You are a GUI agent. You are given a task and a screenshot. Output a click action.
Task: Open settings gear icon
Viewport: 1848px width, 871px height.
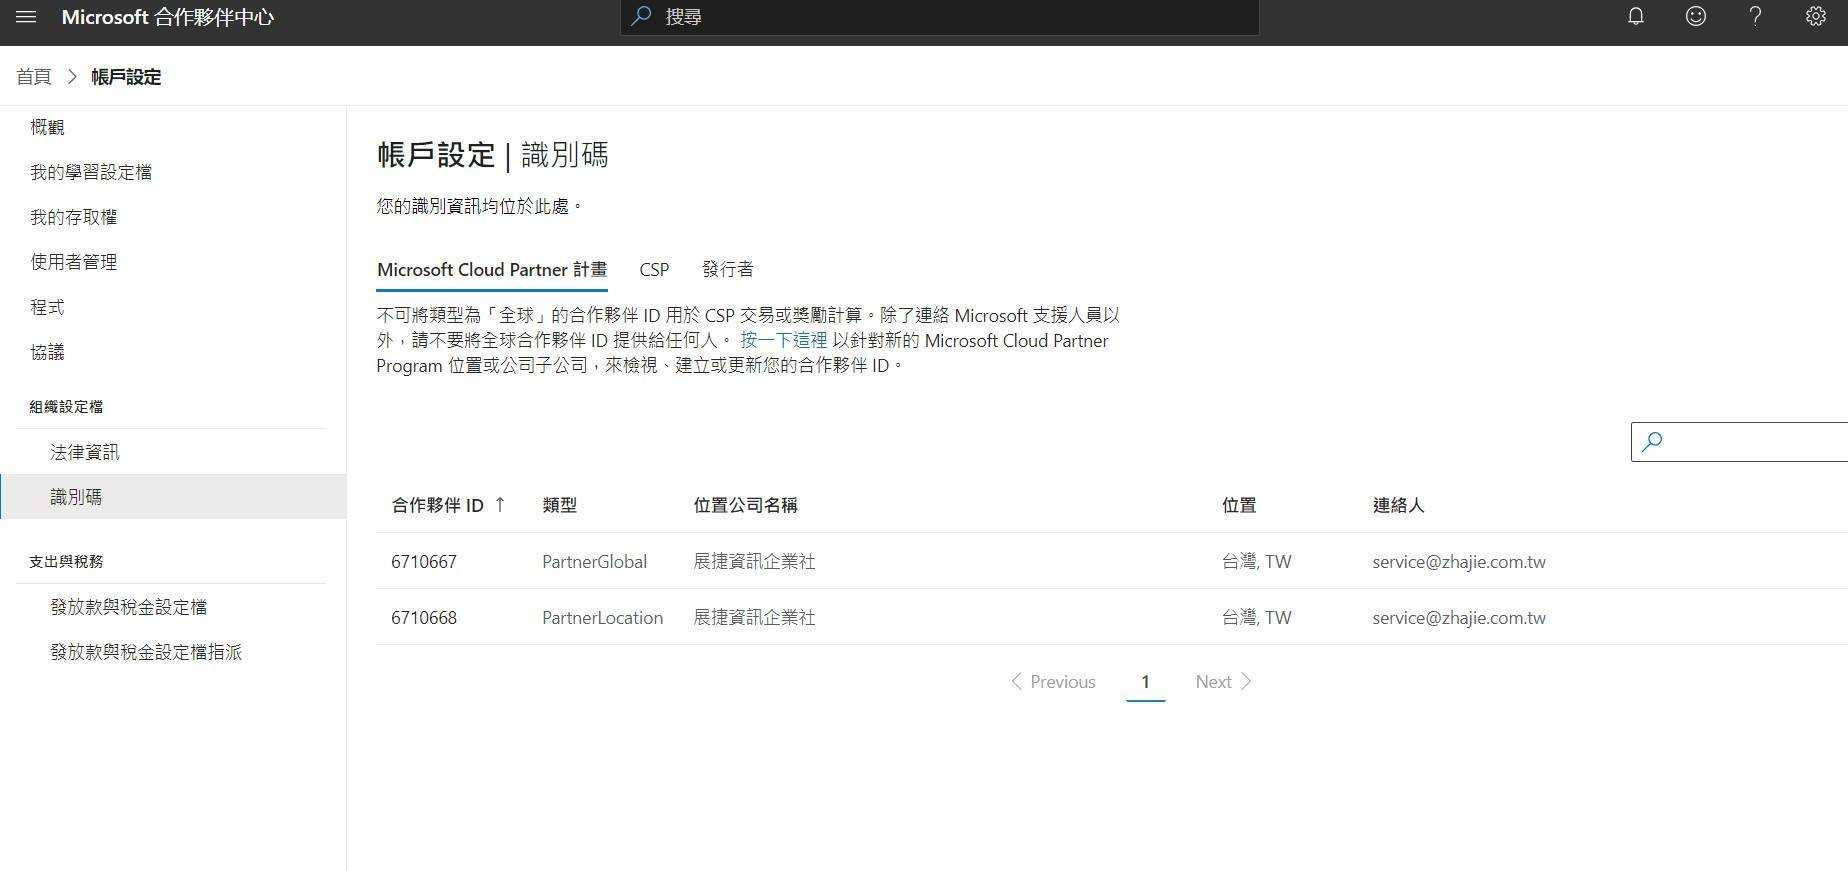point(1816,16)
